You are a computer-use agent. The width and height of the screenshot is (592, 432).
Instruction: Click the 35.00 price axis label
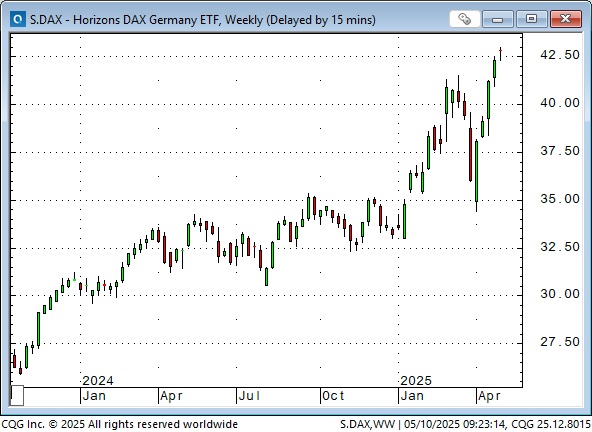click(560, 199)
